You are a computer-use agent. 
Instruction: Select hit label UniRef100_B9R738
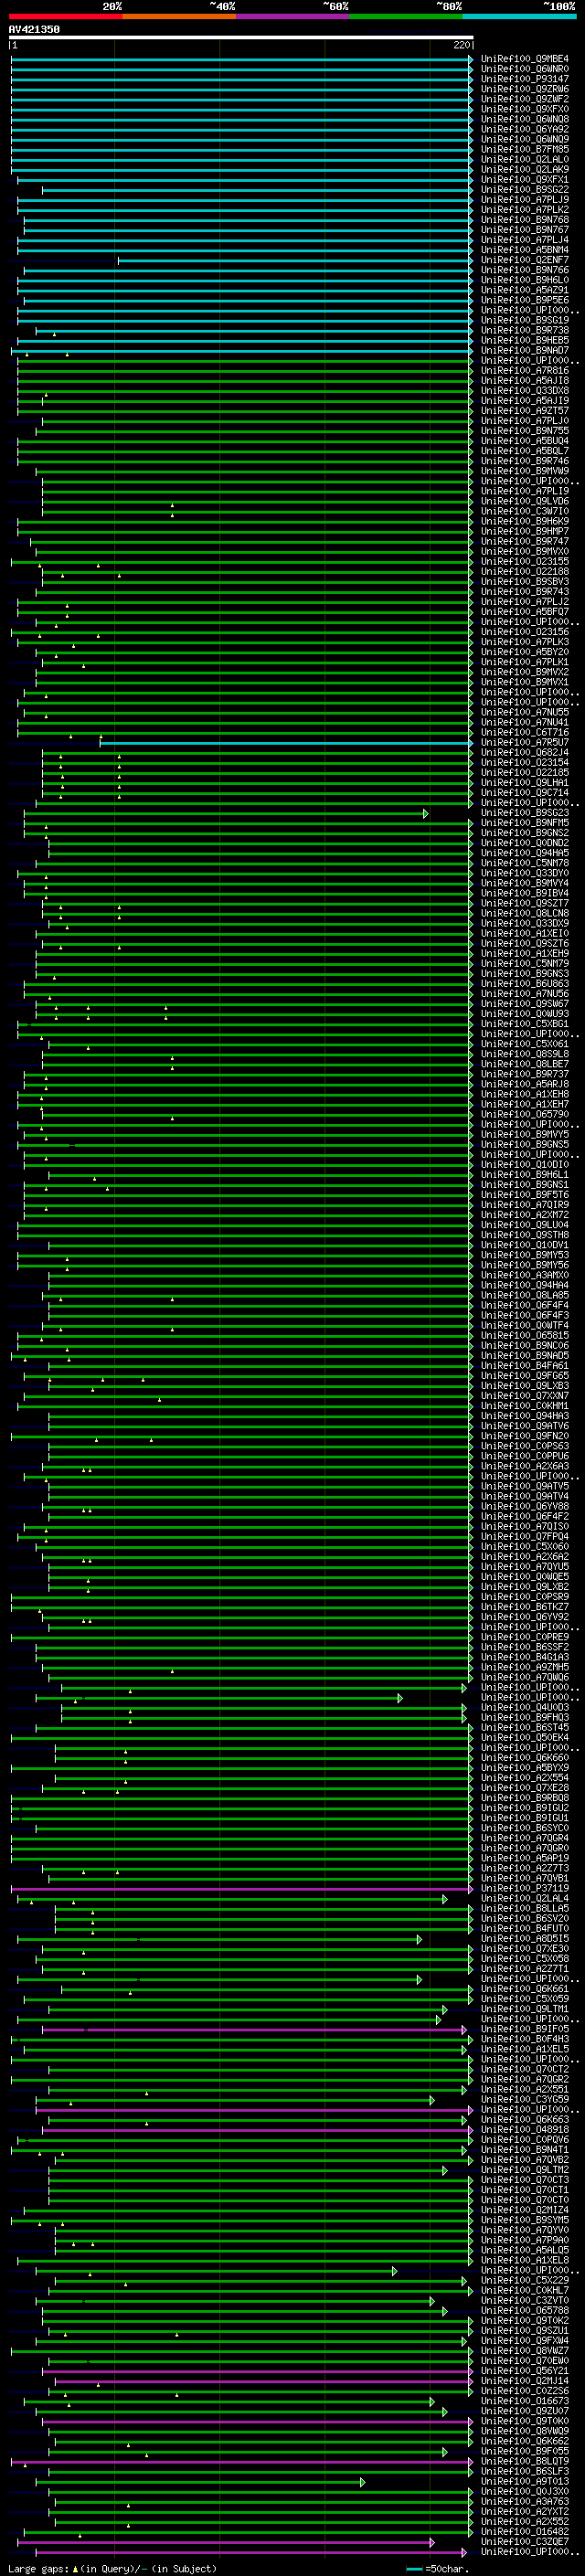point(525,330)
